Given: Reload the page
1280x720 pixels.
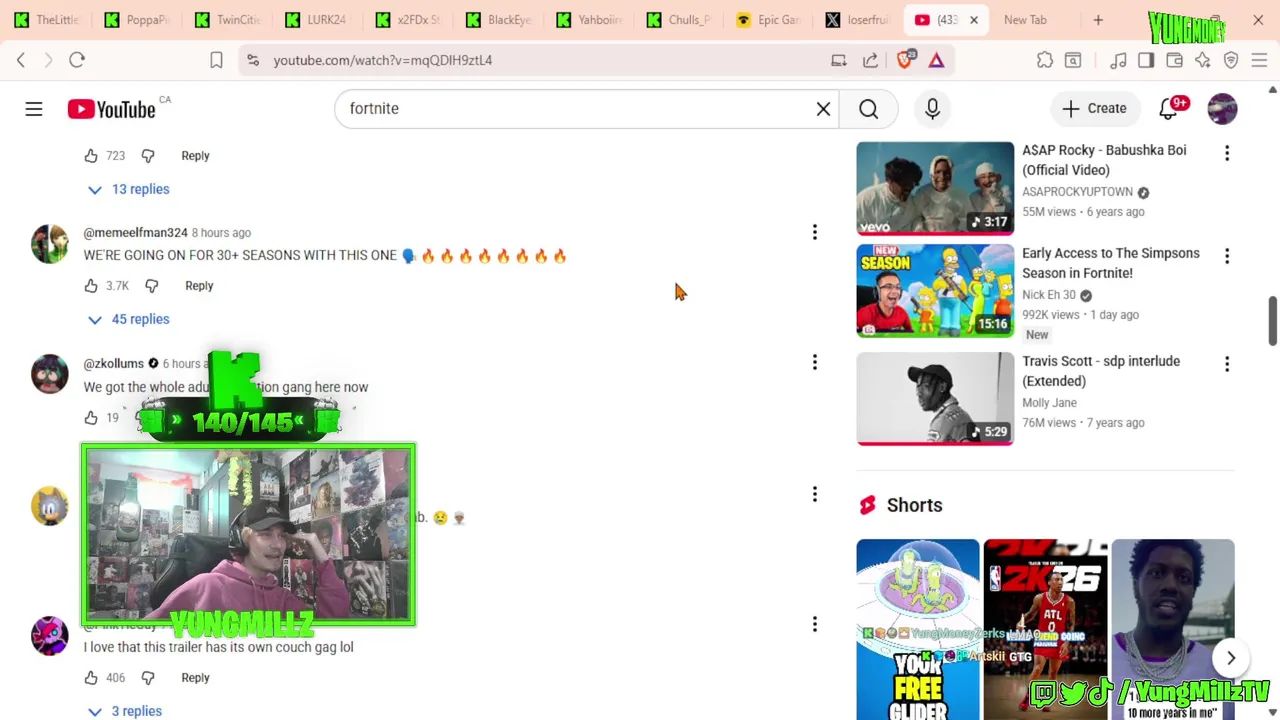Looking at the screenshot, I should click(x=77, y=60).
